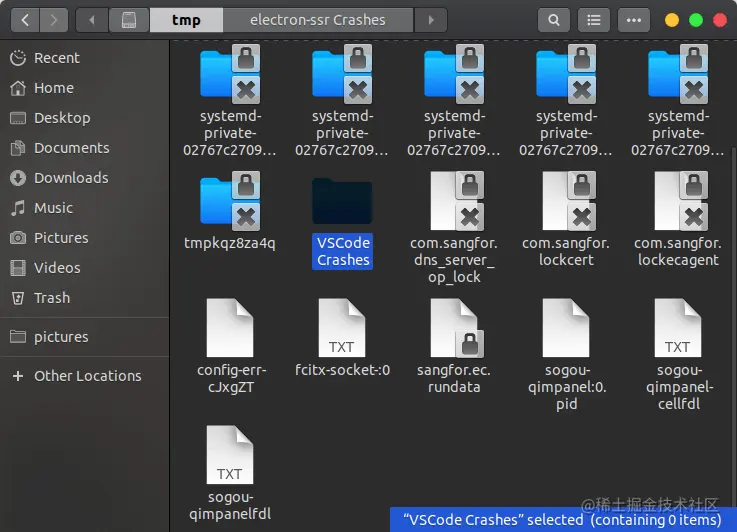Click the vertical scrollbar of file view
737x532 pixels.
point(734,329)
